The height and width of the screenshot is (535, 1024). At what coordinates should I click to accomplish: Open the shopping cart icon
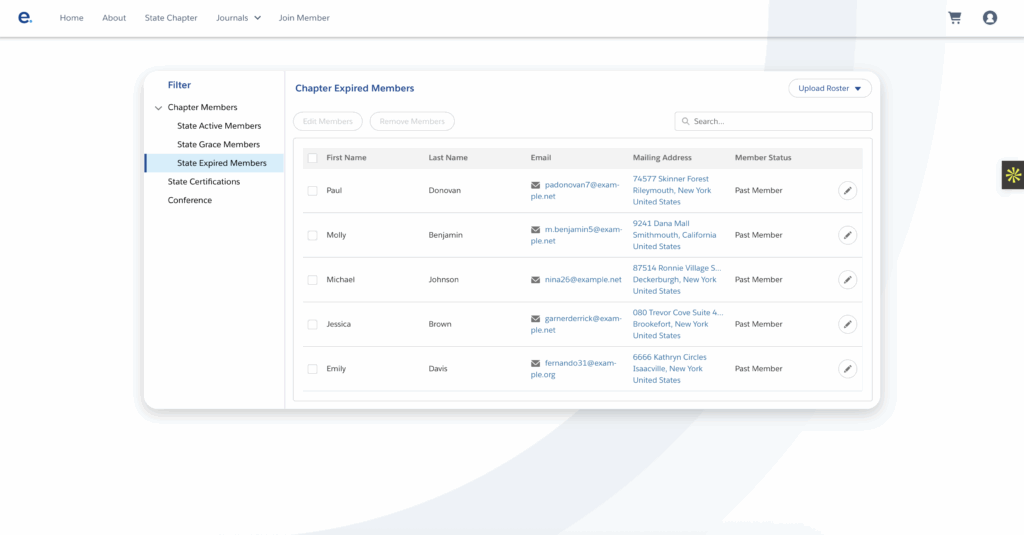pyautogui.click(x=954, y=18)
